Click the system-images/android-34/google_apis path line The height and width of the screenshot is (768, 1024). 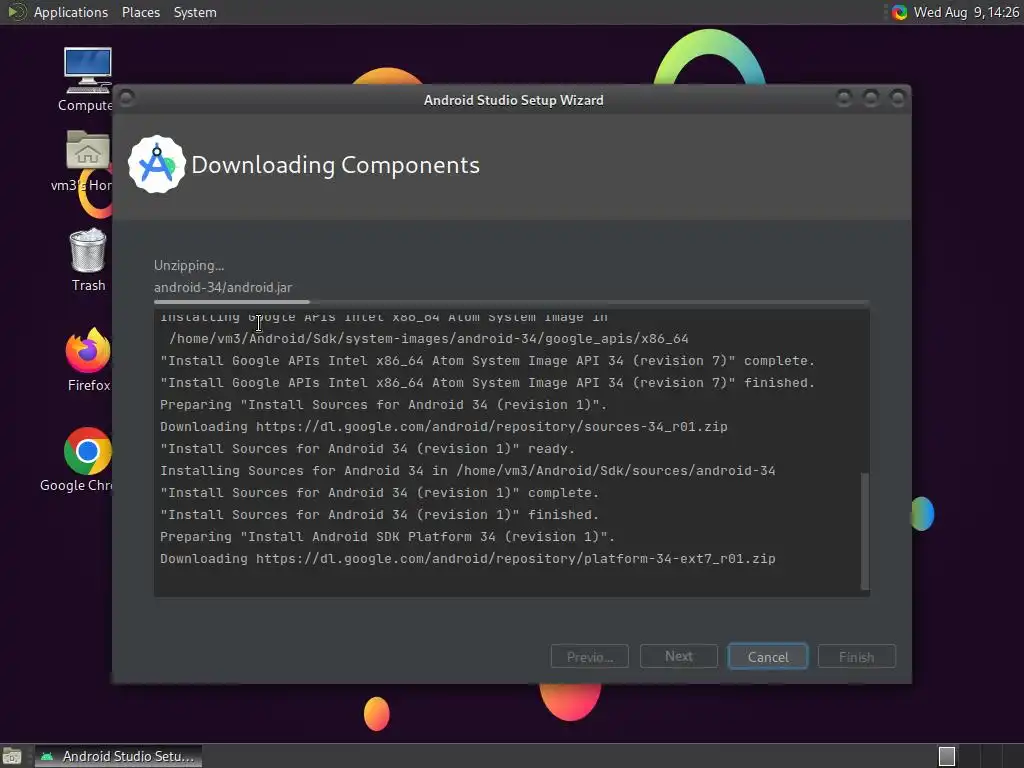(428, 338)
